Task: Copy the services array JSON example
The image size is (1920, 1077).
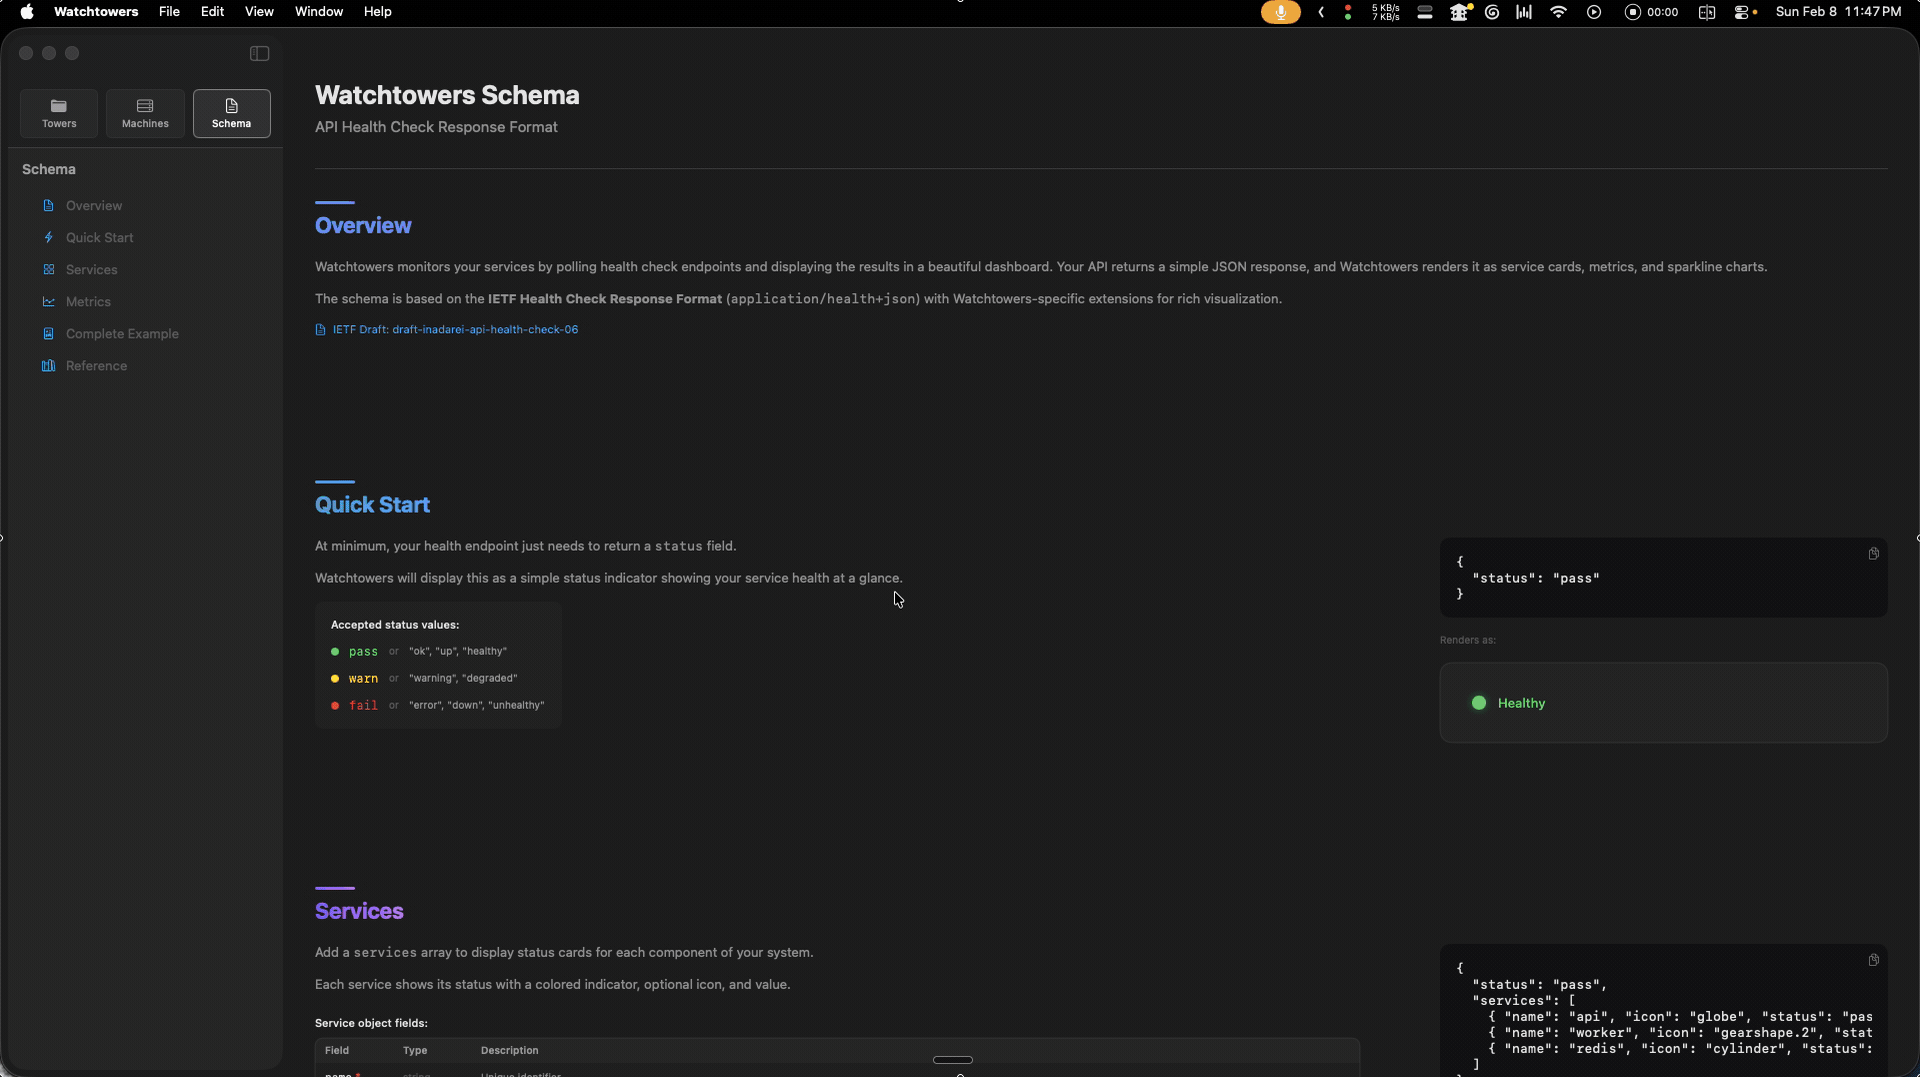Action: click(x=1873, y=959)
